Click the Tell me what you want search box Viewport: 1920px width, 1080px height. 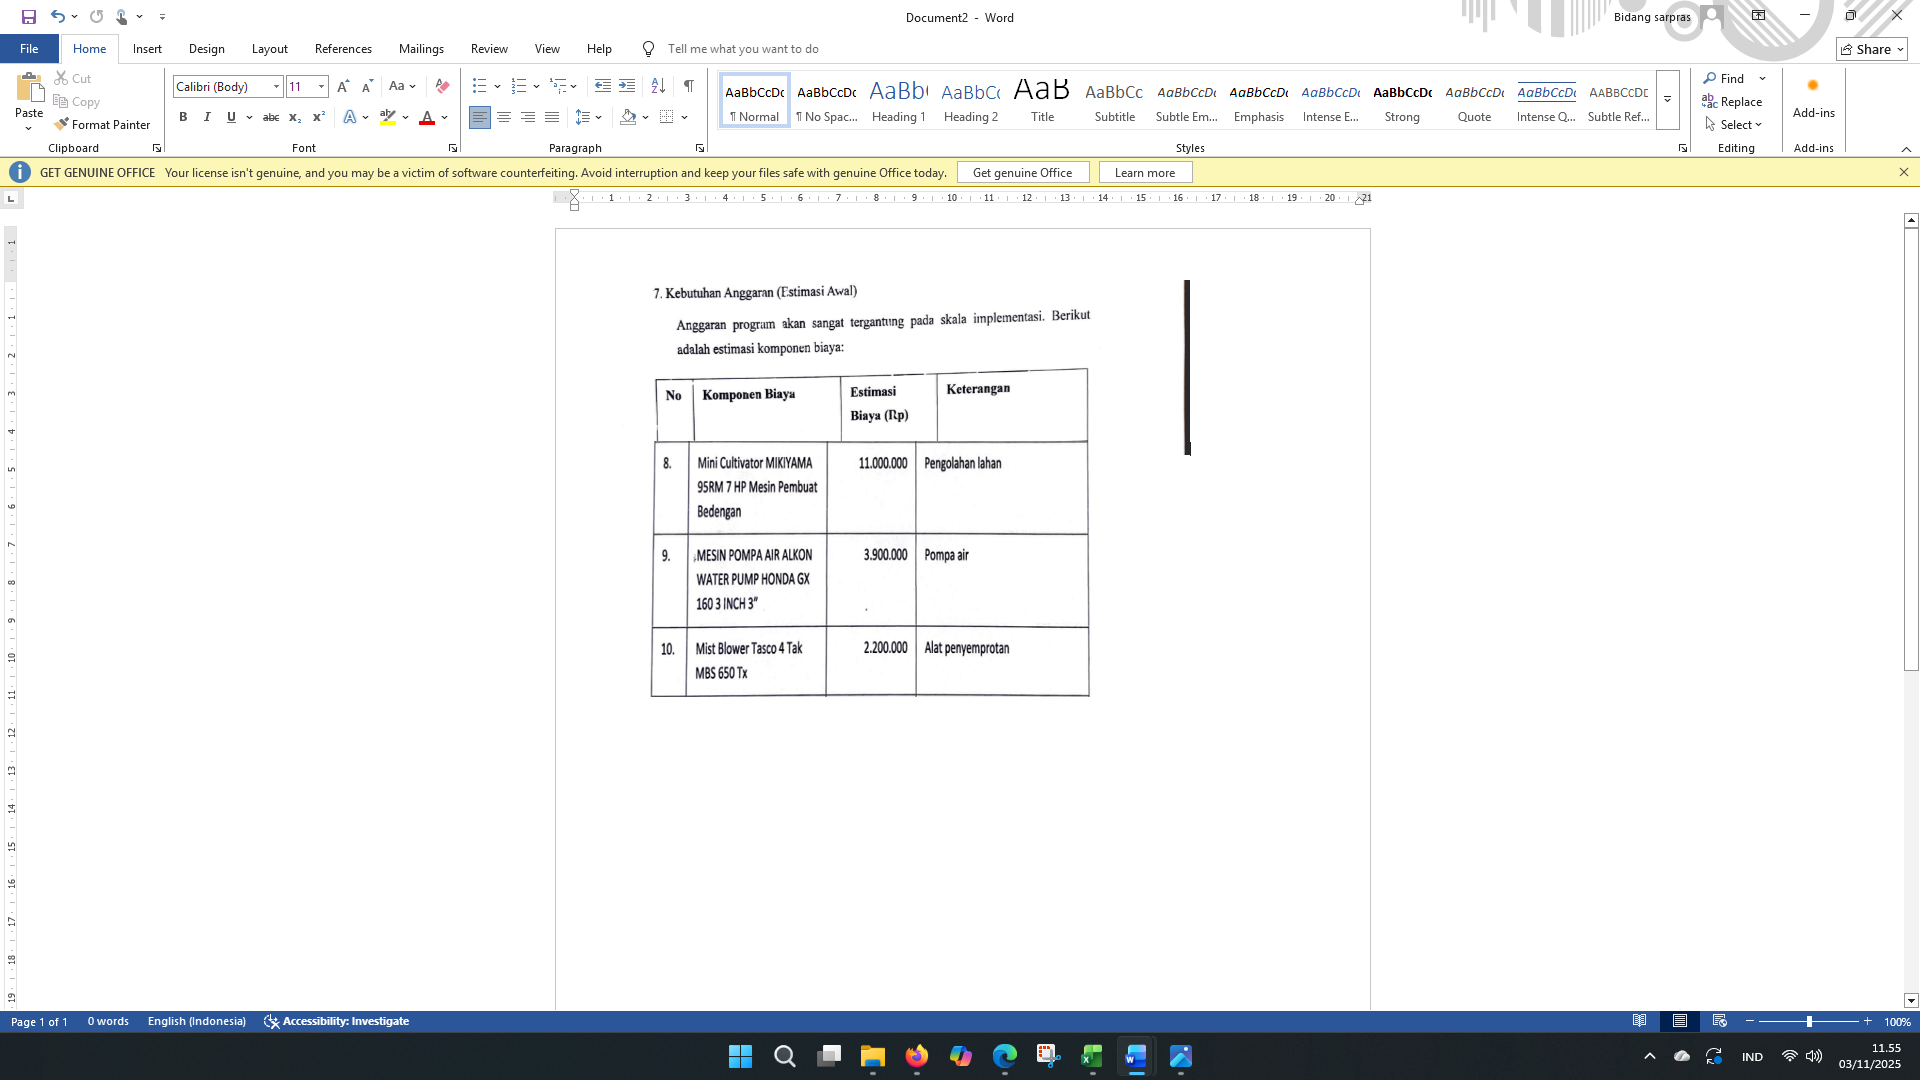click(x=743, y=49)
